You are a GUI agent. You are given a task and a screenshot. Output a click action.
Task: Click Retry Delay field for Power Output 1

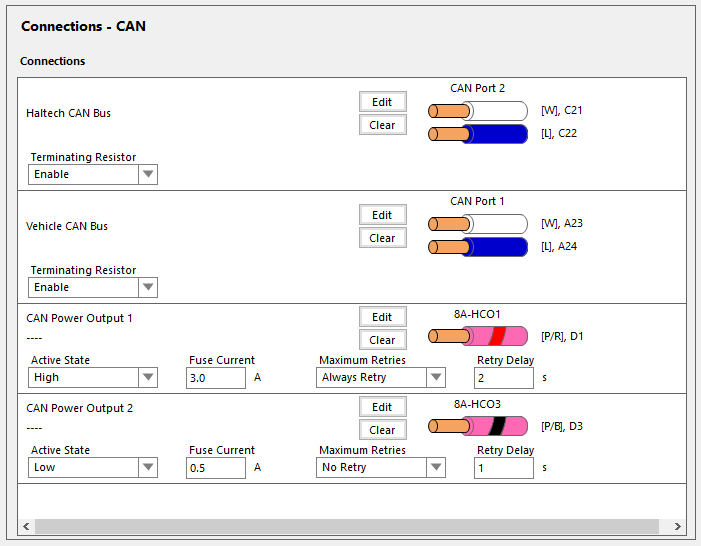[x=504, y=378]
